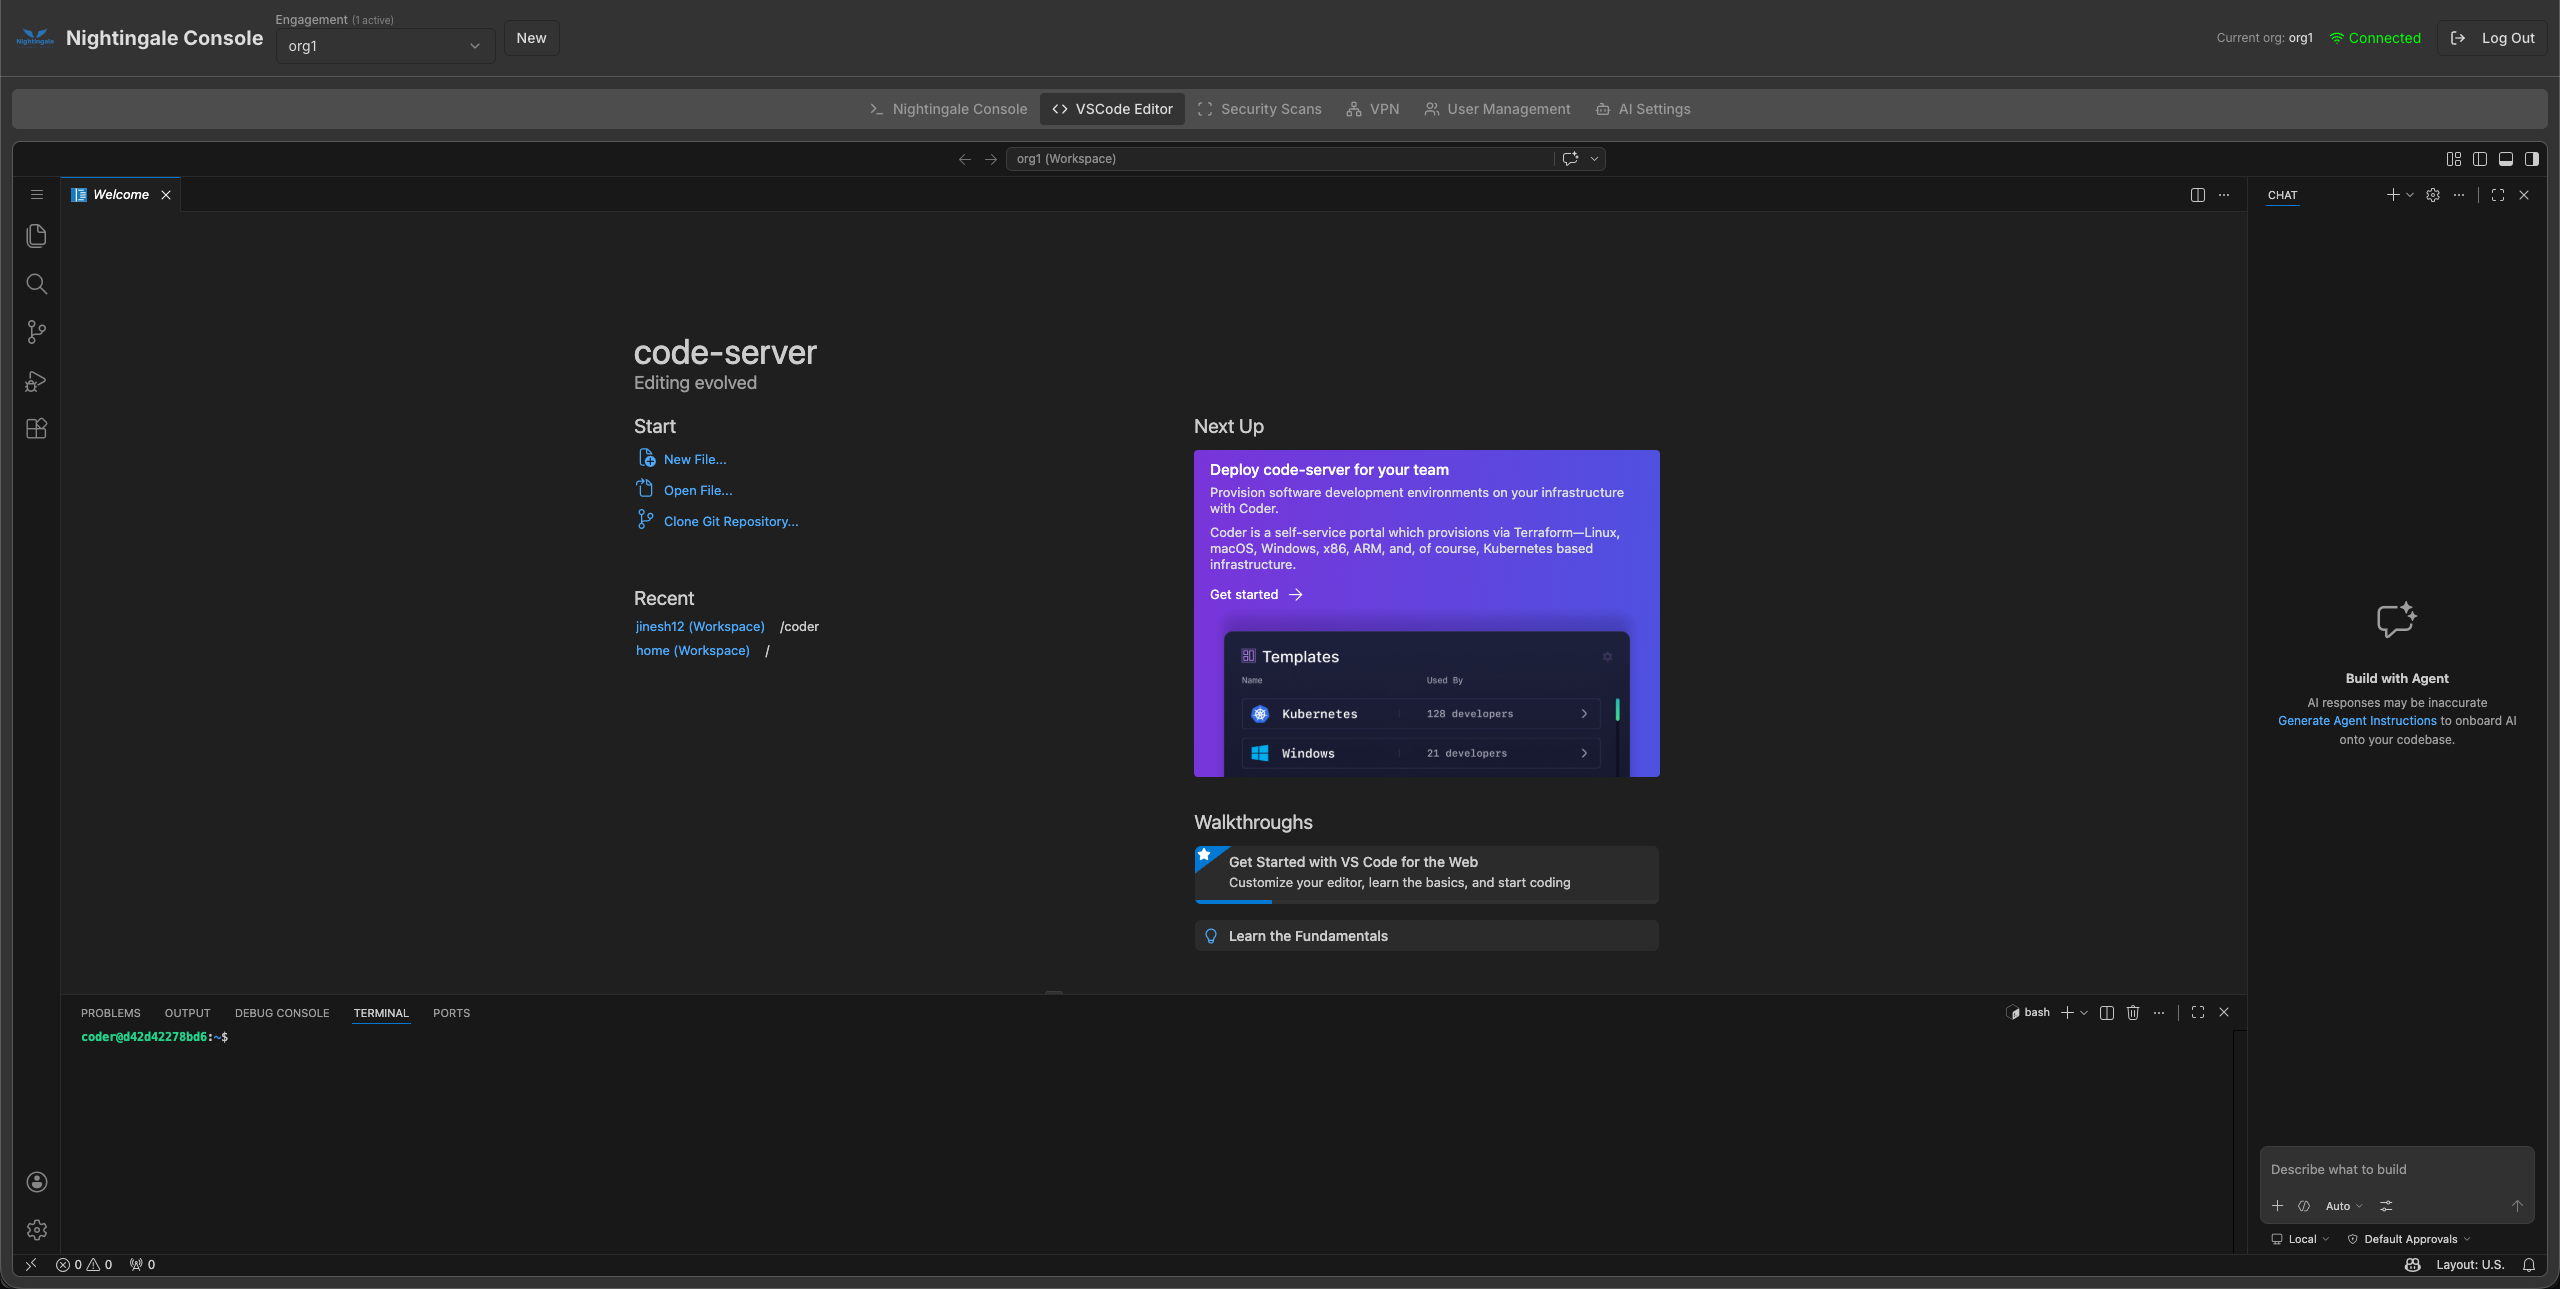Kill the bash terminal with trash icon
The height and width of the screenshot is (1289, 2560).
(2133, 1013)
